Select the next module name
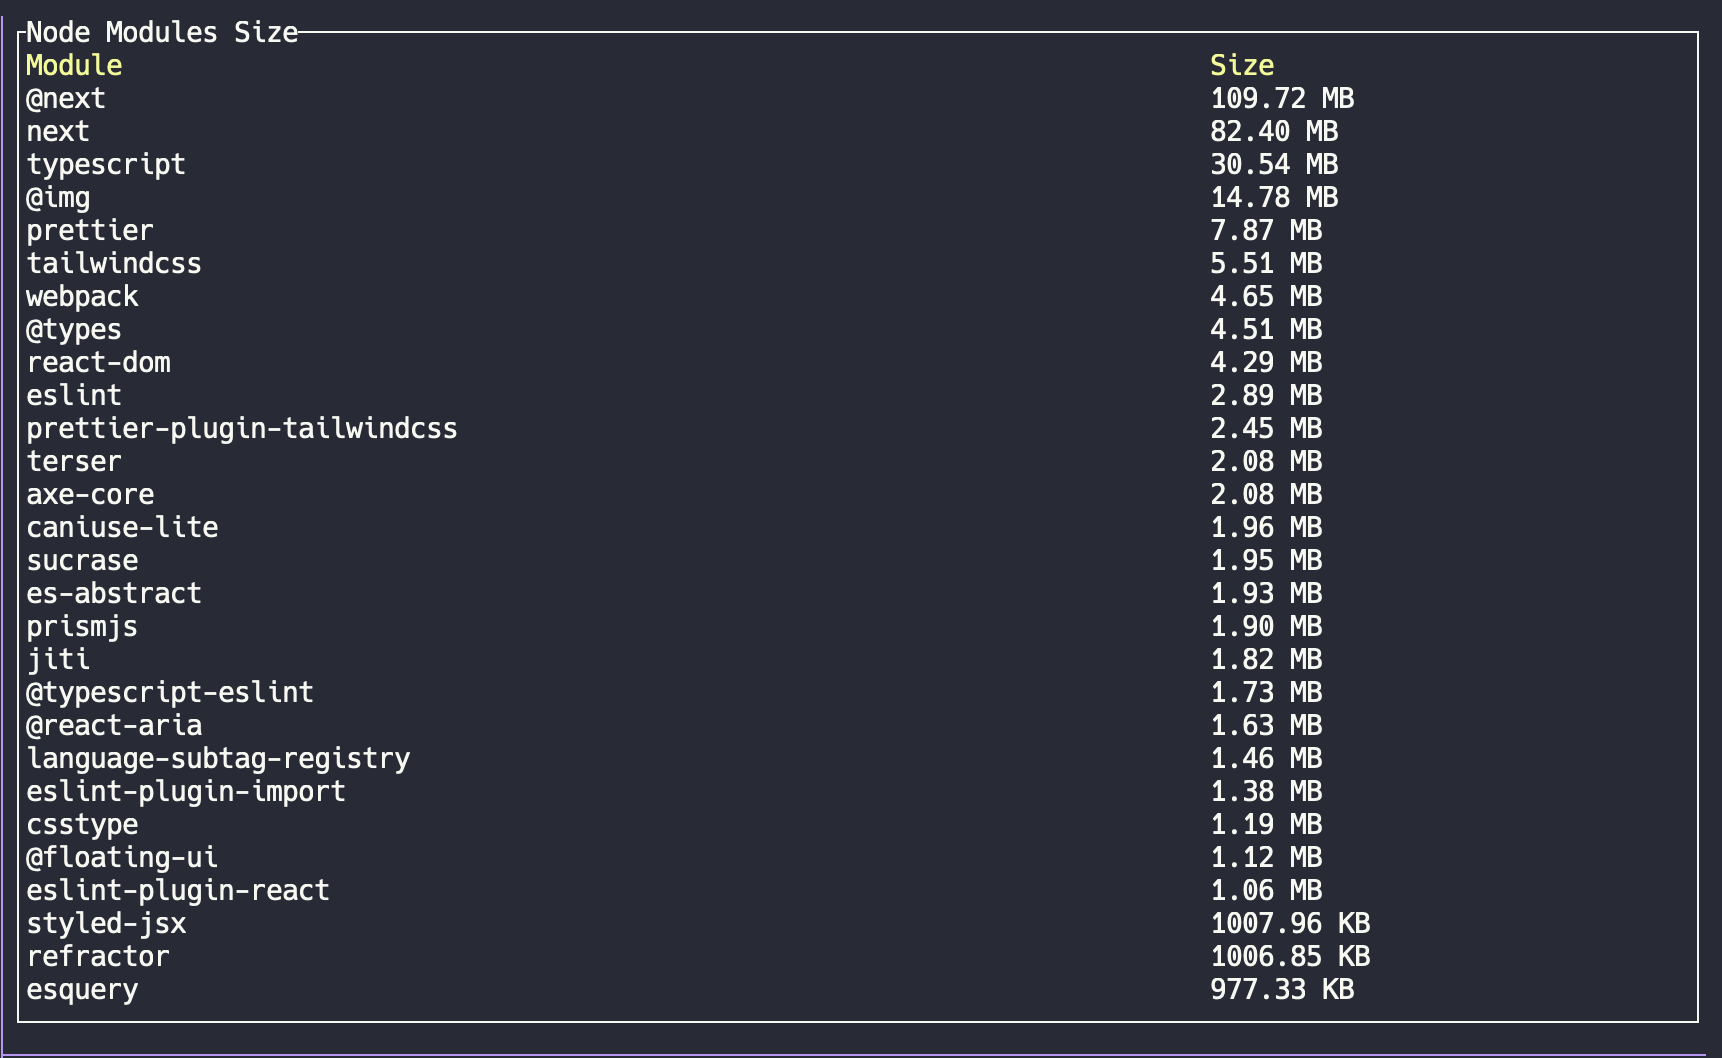The width and height of the screenshot is (1722, 1058). click(58, 132)
